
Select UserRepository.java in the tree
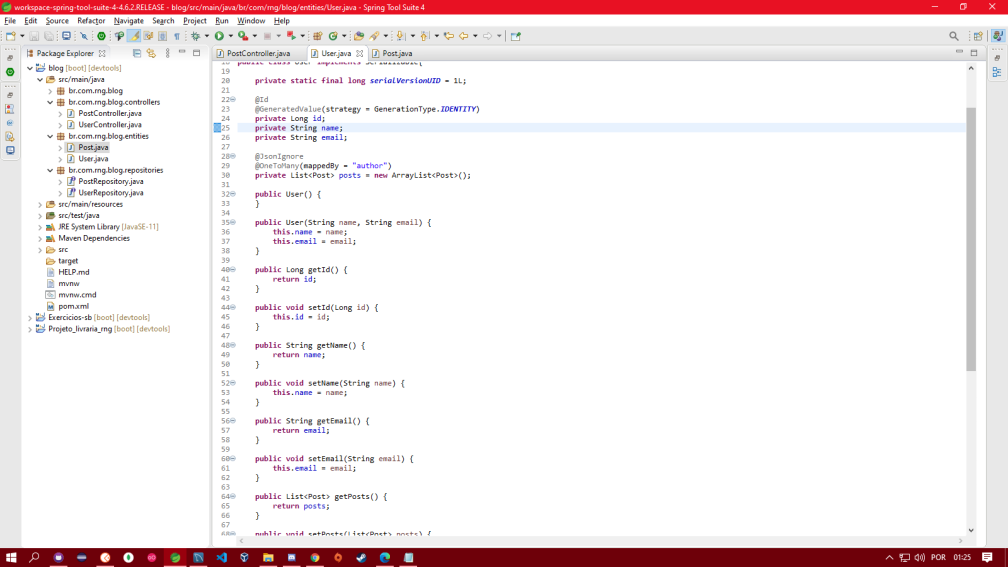tap(110, 193)
